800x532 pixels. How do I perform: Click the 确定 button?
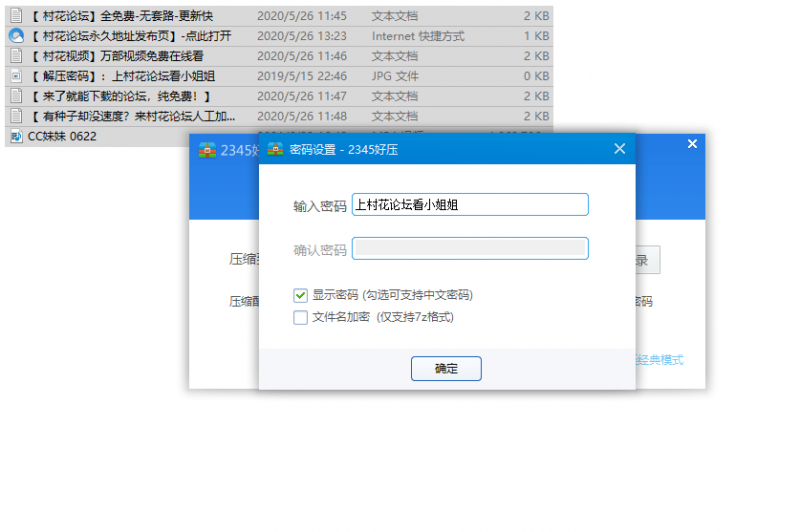click(x=446, y=368)
